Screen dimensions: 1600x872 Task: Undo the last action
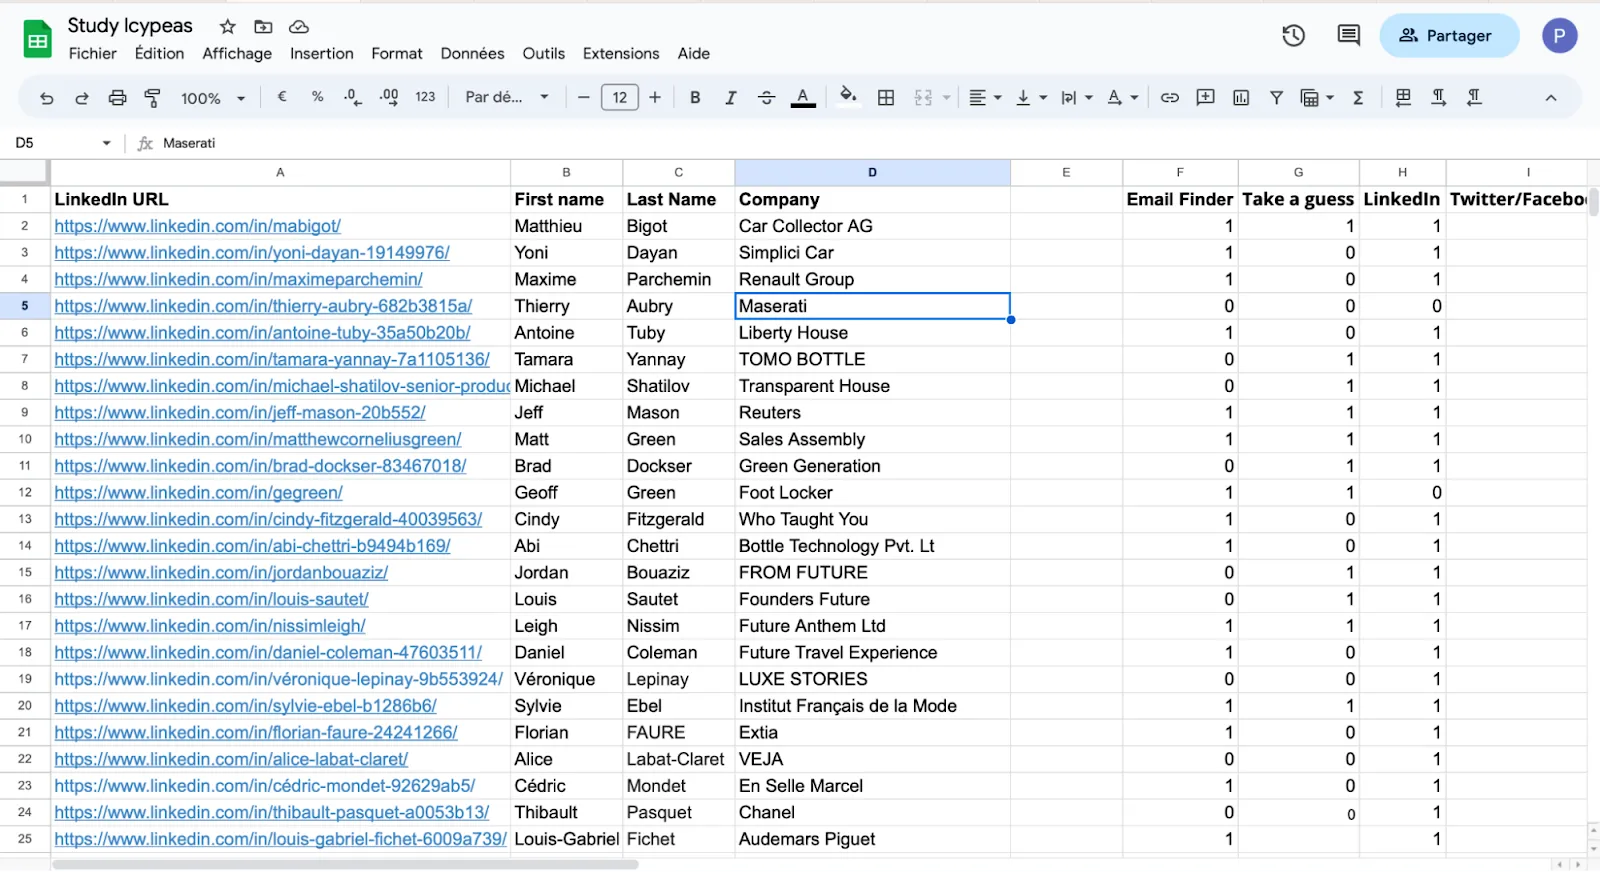click(46, 98)
